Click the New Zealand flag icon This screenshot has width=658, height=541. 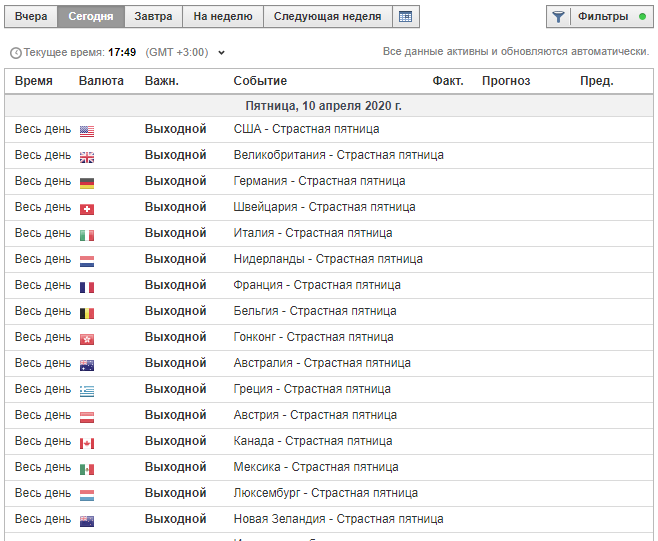pos(87,522)
